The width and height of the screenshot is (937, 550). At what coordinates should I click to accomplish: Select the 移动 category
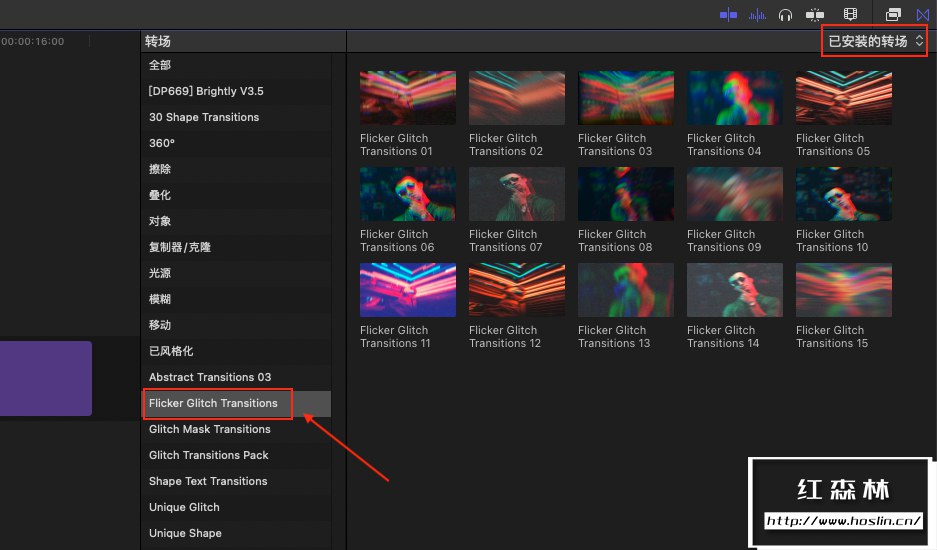point(236,325)
